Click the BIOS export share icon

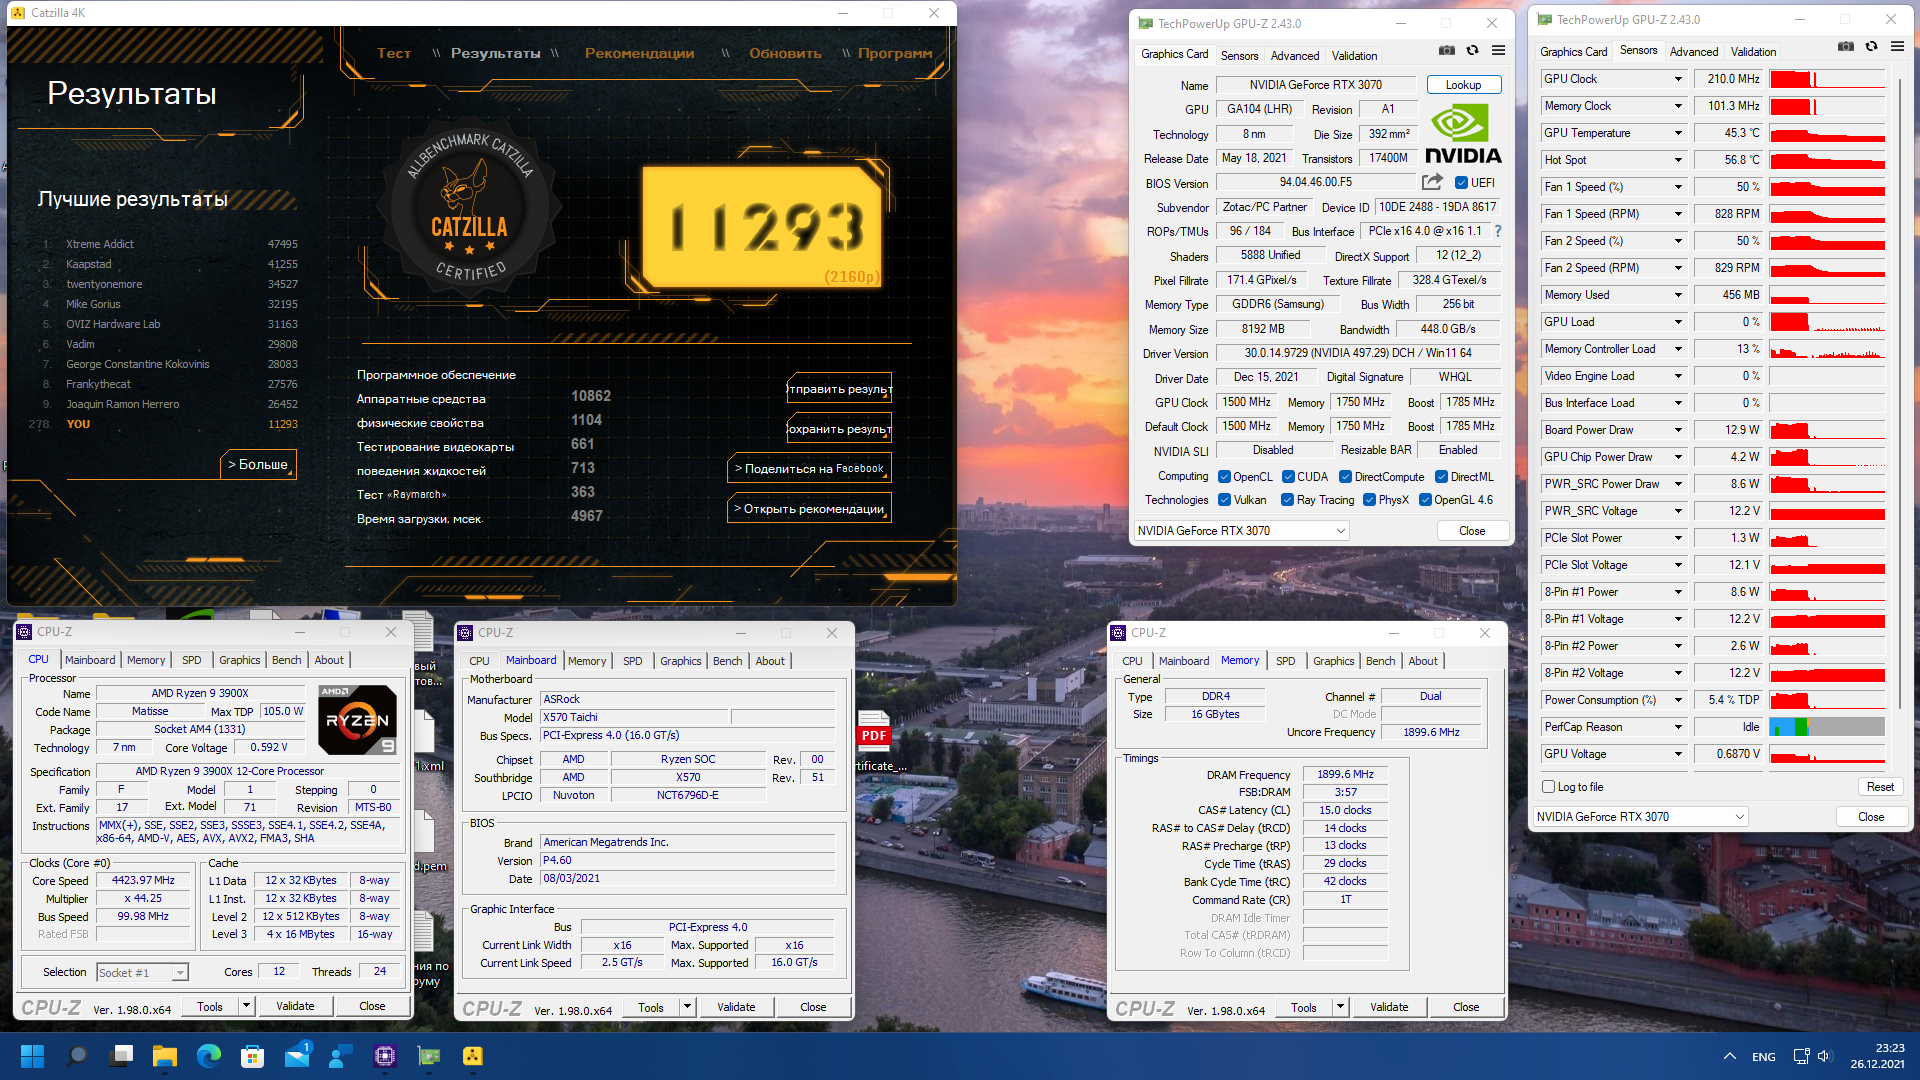1432,182
